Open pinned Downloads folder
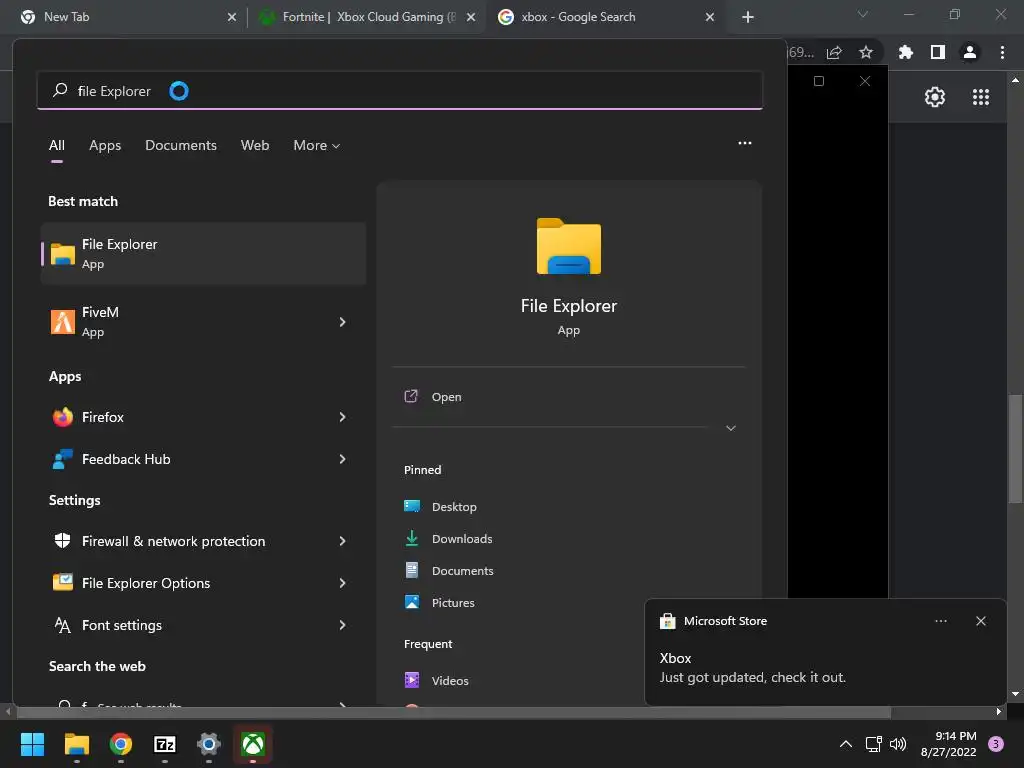 click(448, 539)
